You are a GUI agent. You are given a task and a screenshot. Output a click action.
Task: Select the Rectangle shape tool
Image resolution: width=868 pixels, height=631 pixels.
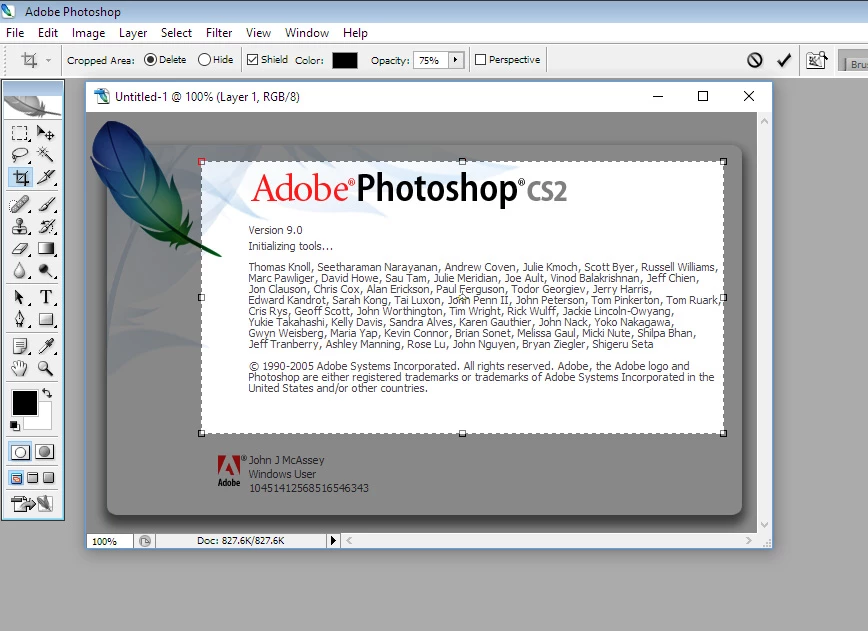[x=46, y=319]
